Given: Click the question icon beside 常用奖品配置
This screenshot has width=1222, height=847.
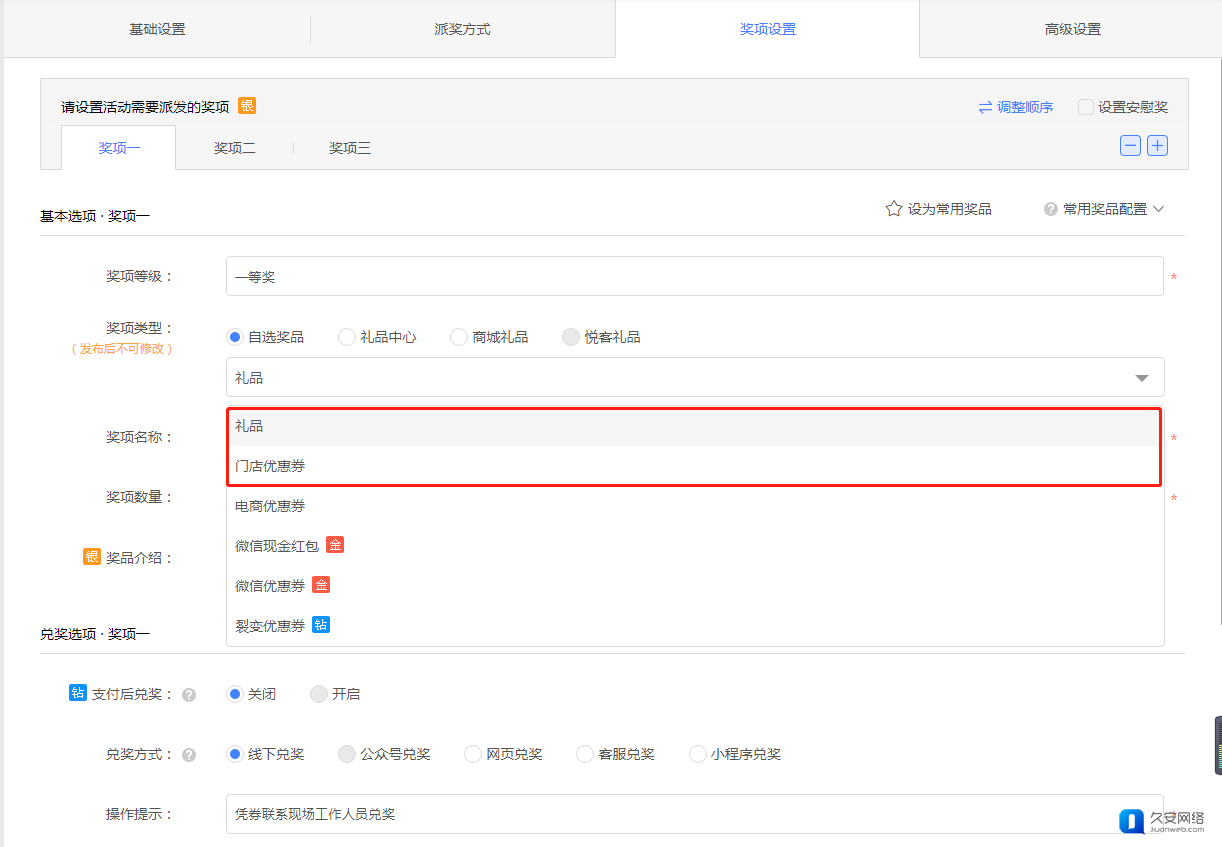Looking at the screenshot, I should (1051, 209).
